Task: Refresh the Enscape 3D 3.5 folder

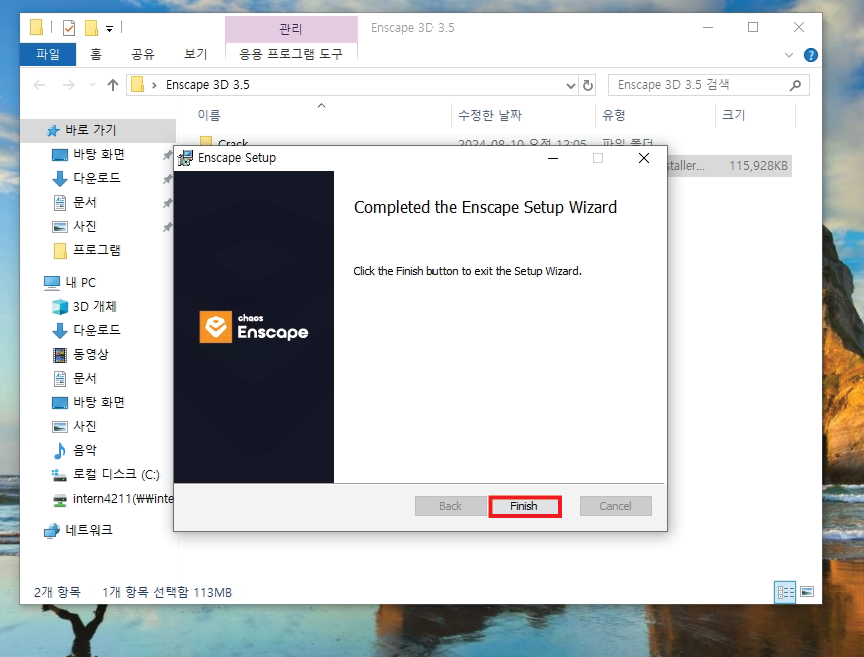Action: pos(588,85)
